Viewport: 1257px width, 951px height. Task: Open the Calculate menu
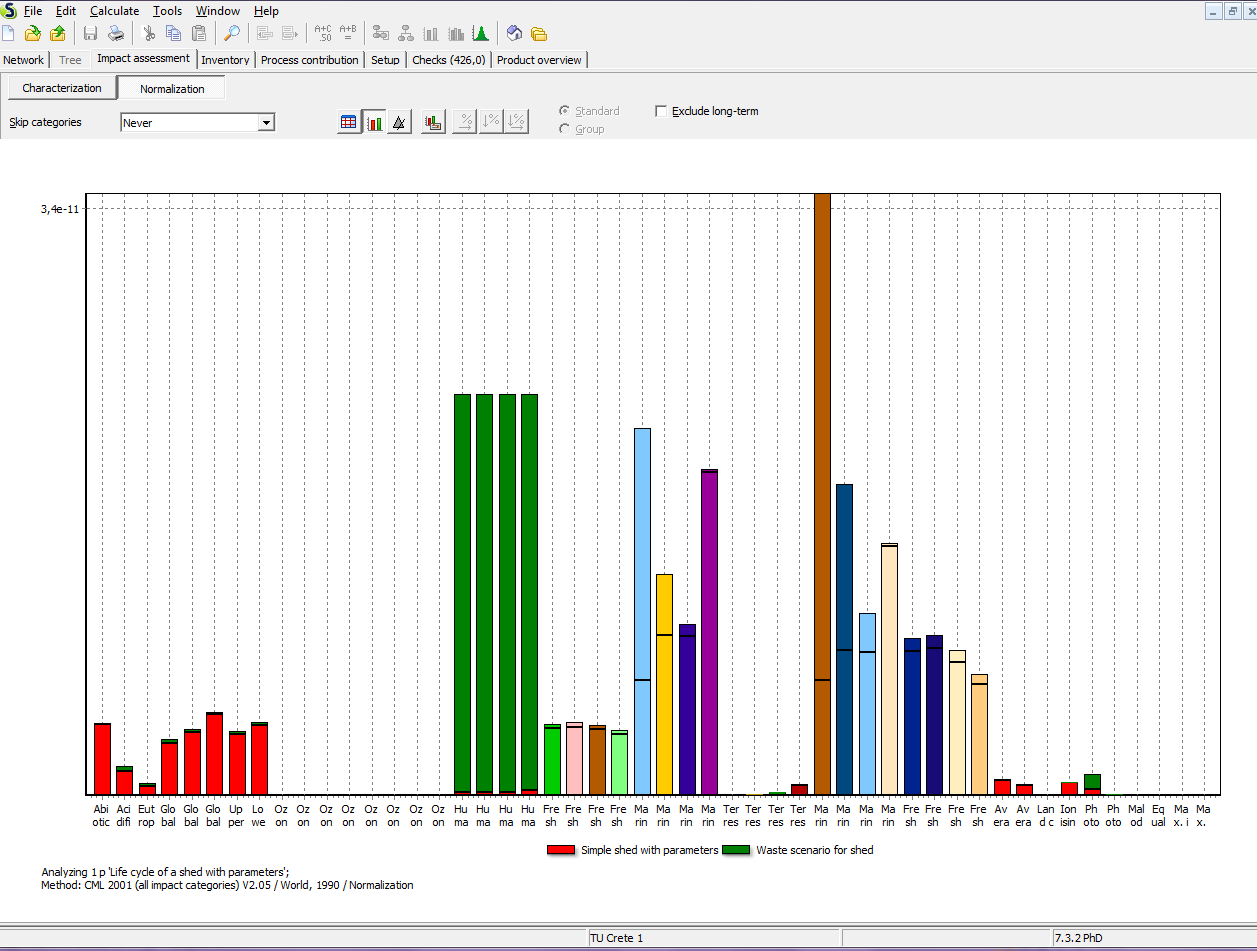tap(114, 11)
